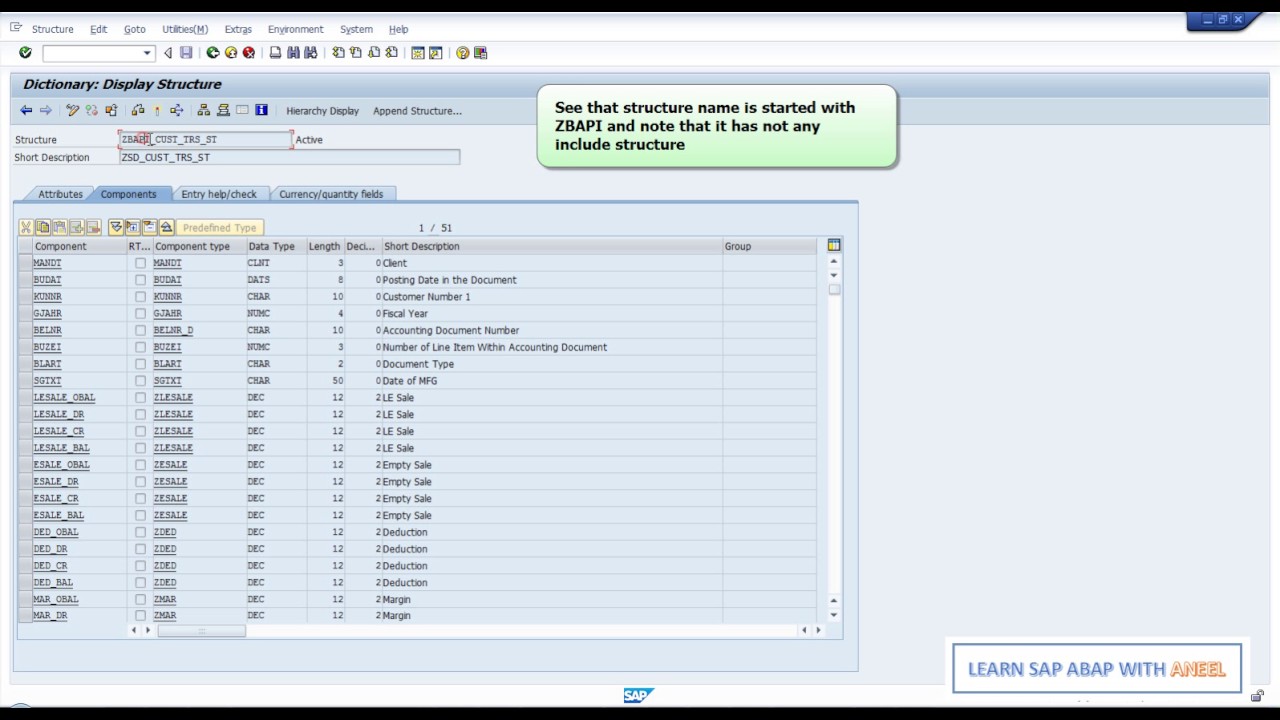Open component type ZLESALE for LESALE_OBAL
This screenshot has height=720, width=1280.
click(x=173, y=398)
